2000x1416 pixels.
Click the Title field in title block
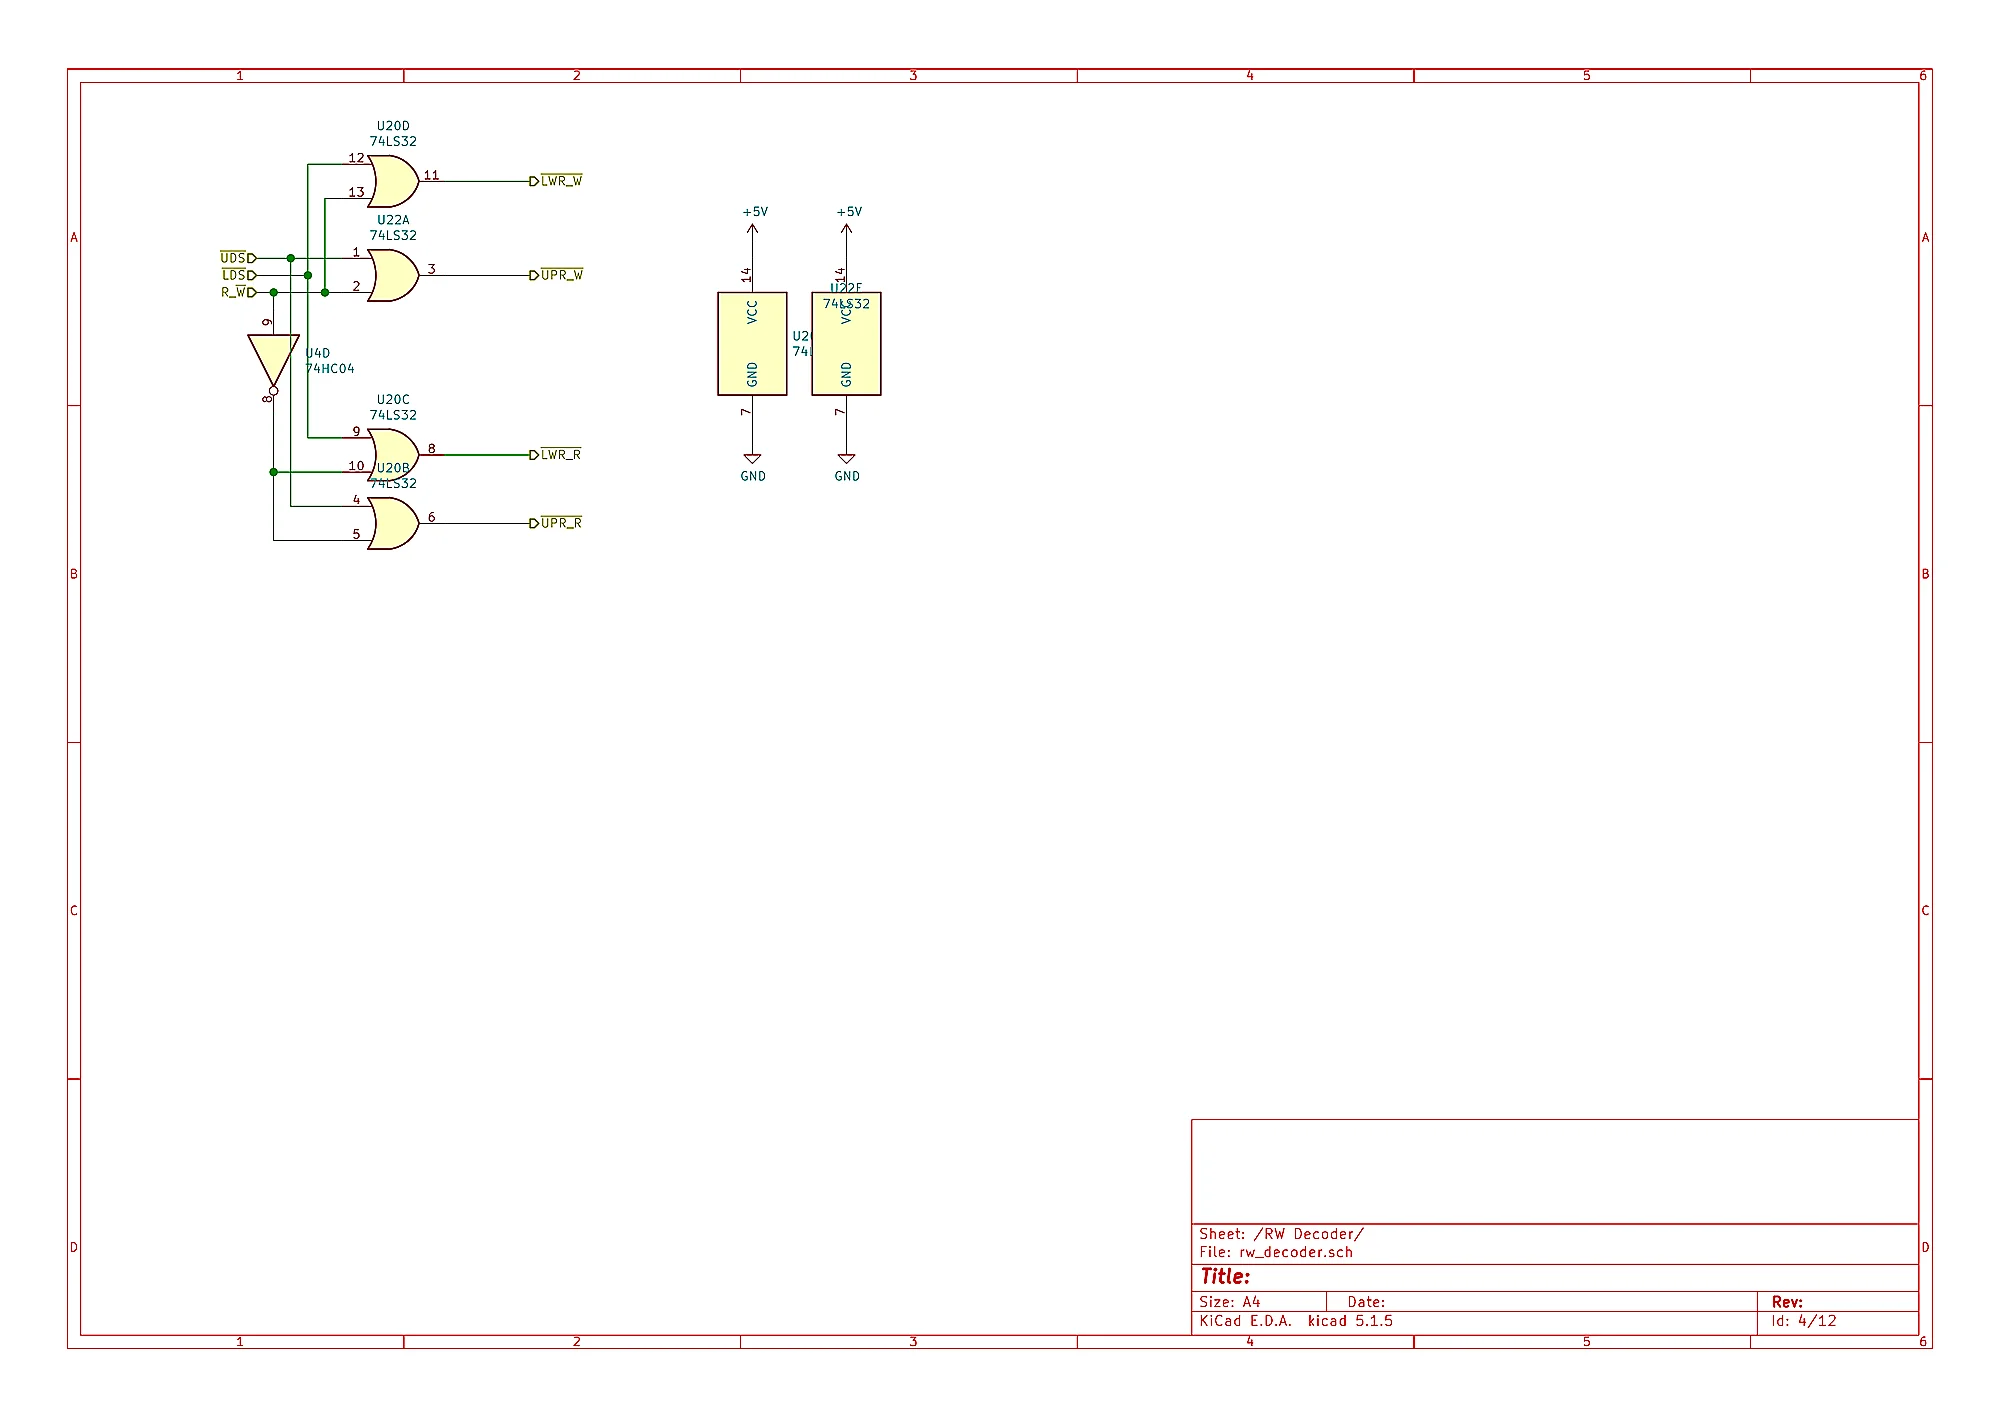pyautogui.click(x=1225, y=1277)
